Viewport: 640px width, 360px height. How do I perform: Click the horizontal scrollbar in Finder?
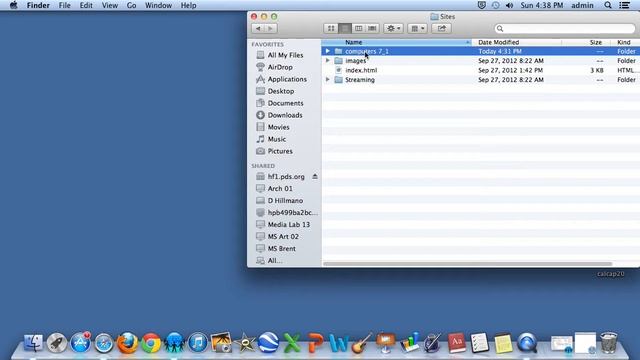468,264
